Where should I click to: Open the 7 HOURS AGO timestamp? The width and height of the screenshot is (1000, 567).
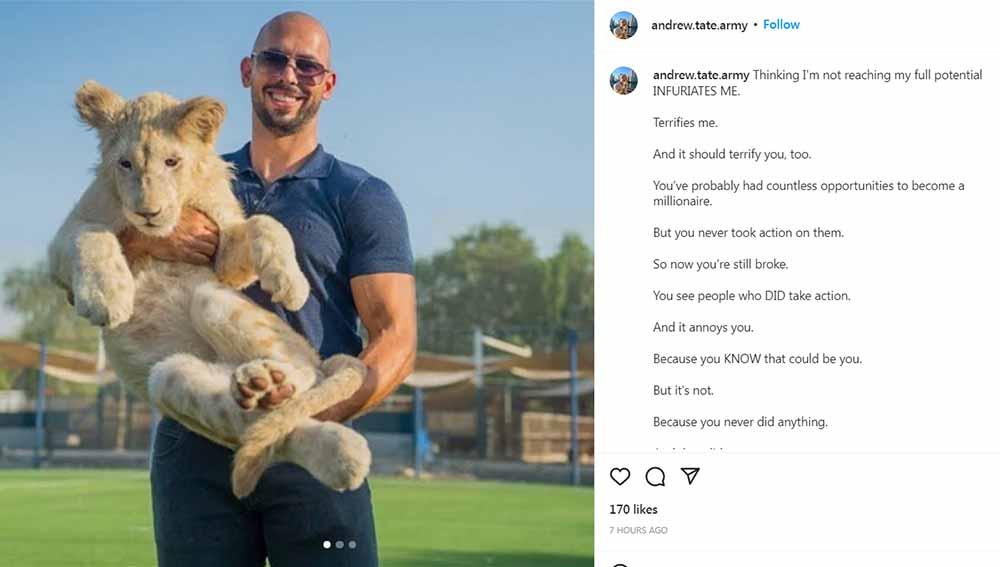(x=638, y=530)
